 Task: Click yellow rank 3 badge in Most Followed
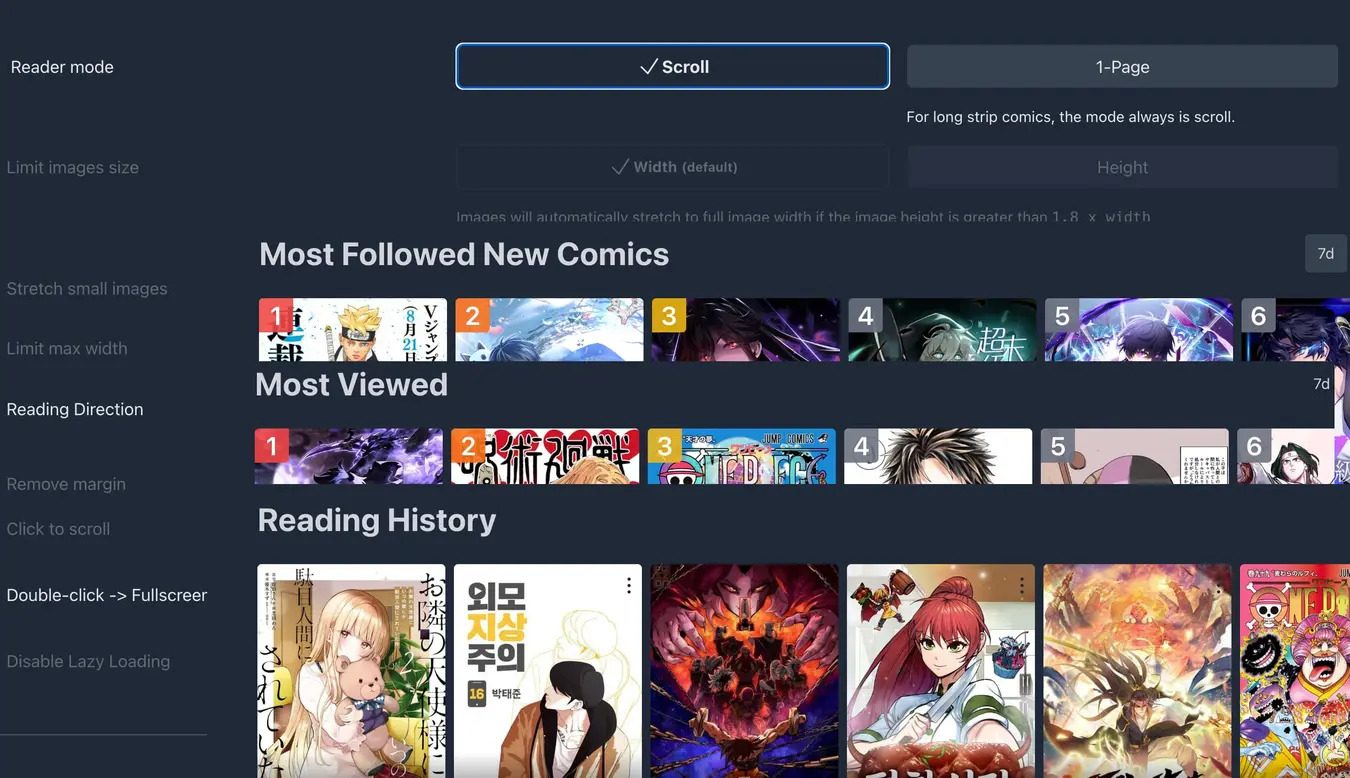click(x=668, y=317)
